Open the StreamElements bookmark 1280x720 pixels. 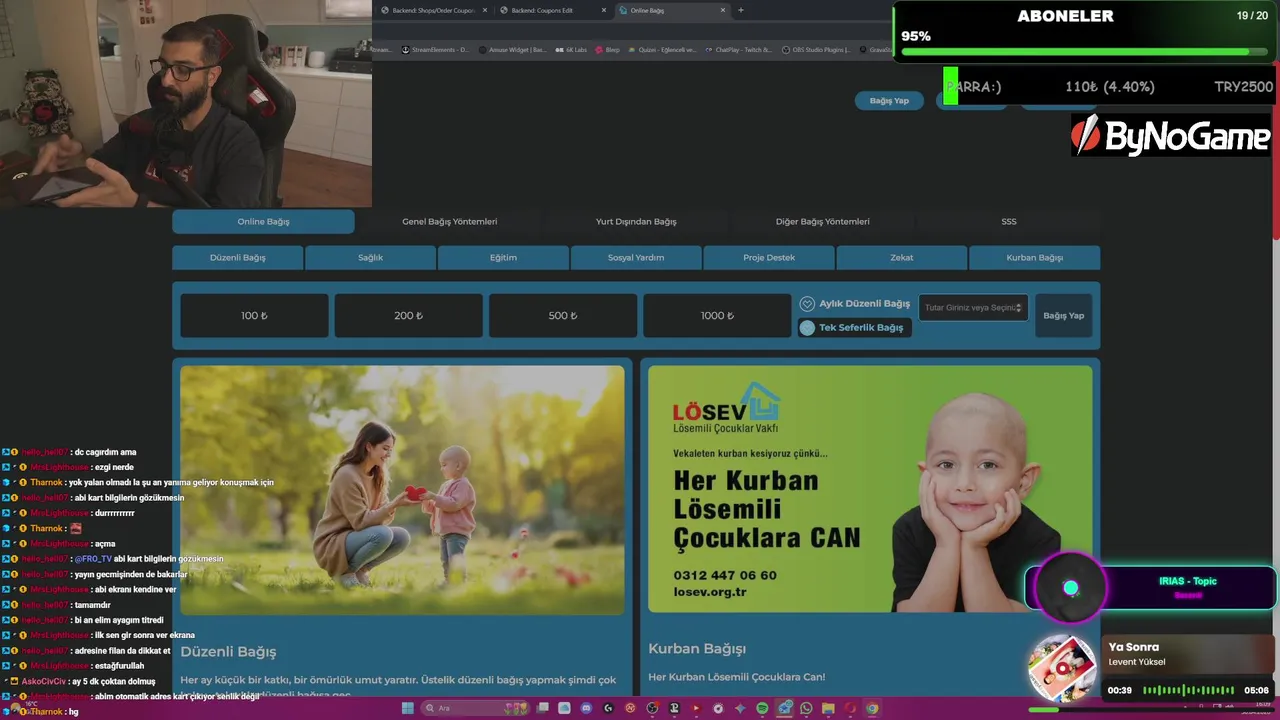click(x=435, y=49)
